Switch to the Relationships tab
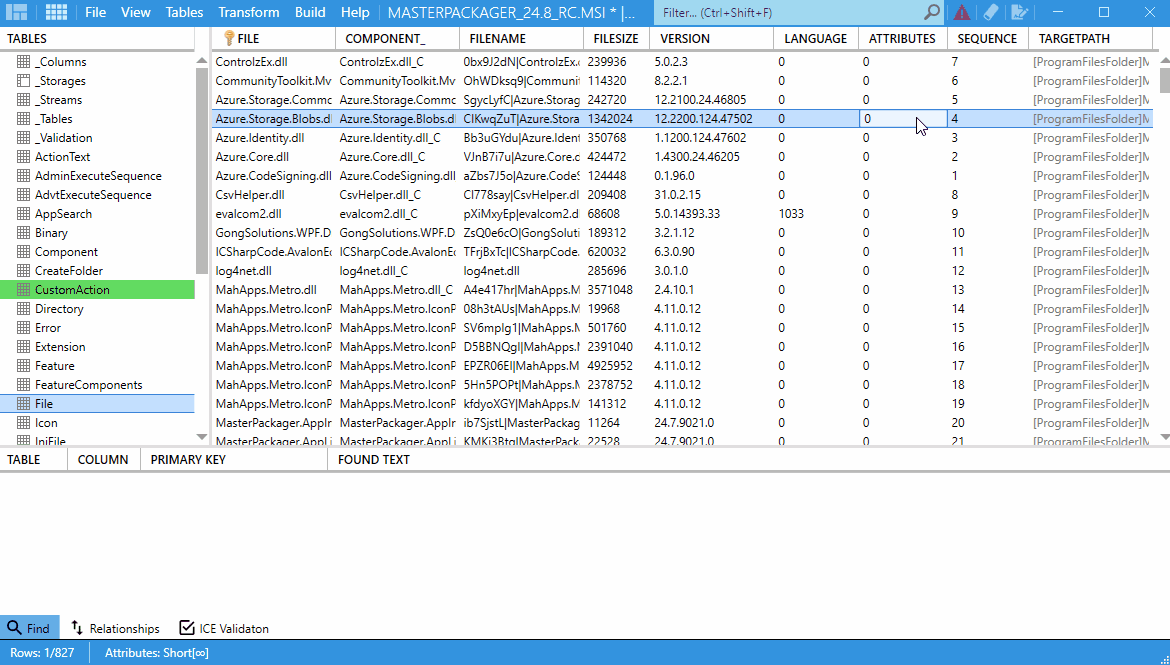The image size is (1170, 665). [x=116, y=628]
